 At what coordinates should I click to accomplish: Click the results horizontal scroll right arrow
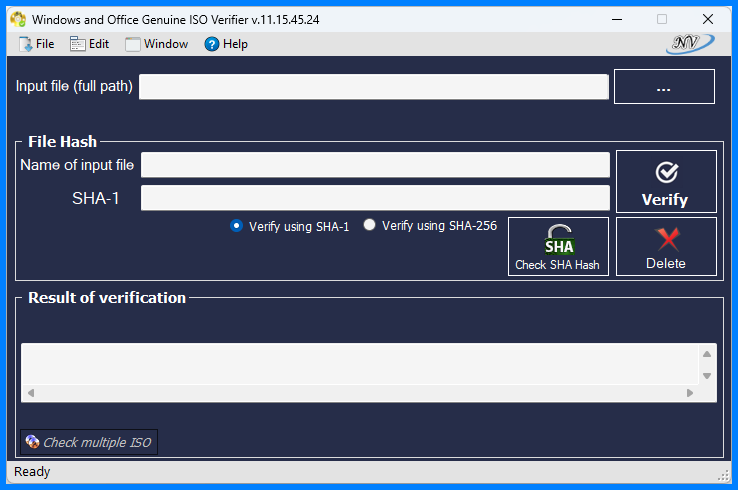coord(690,393)
